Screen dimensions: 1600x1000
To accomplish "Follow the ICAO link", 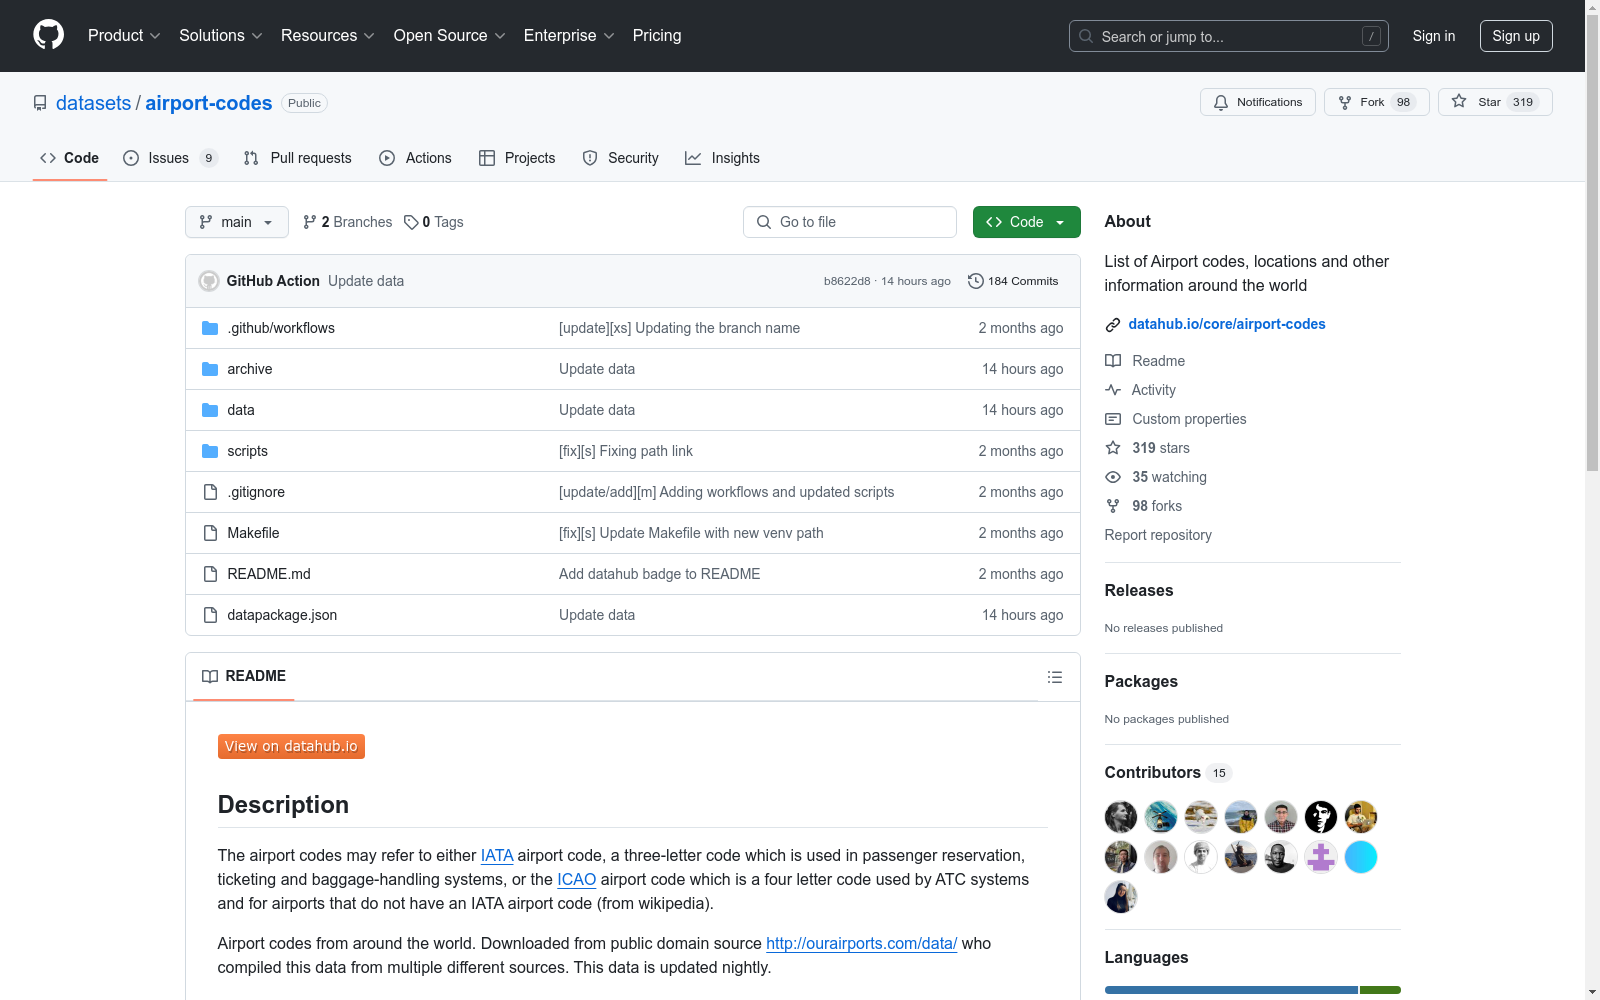I will point(576,879).
